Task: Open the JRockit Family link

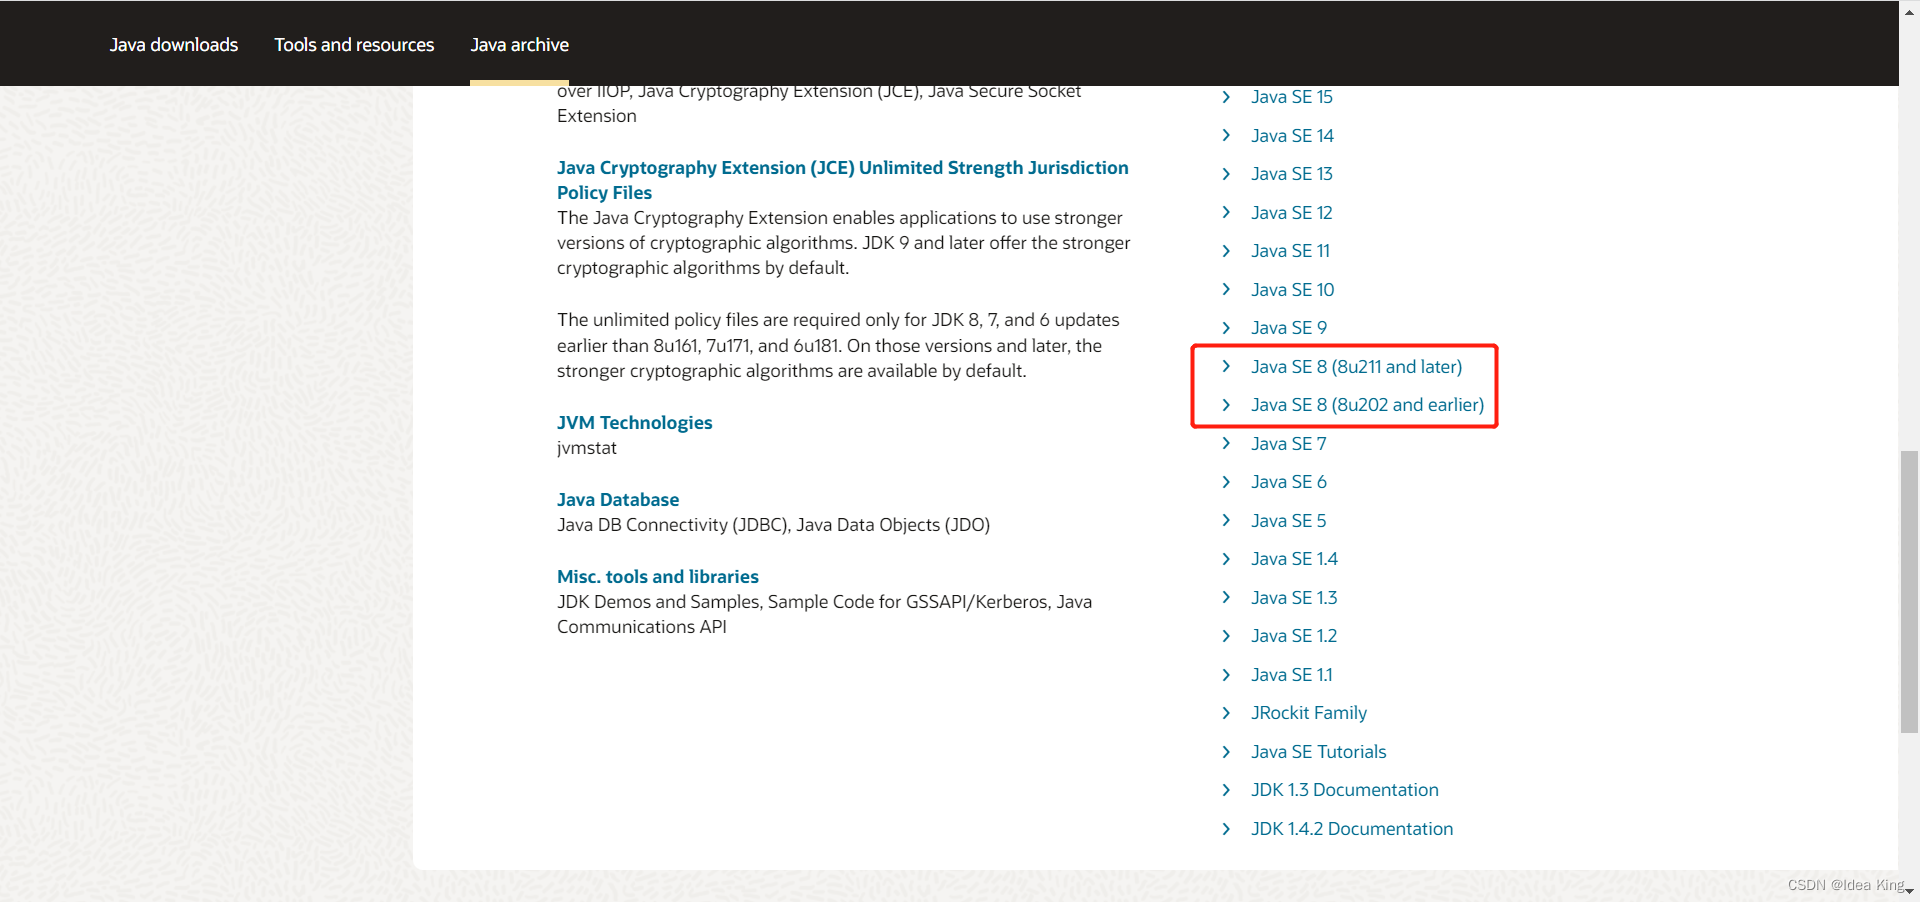Action: [1308, 713]
